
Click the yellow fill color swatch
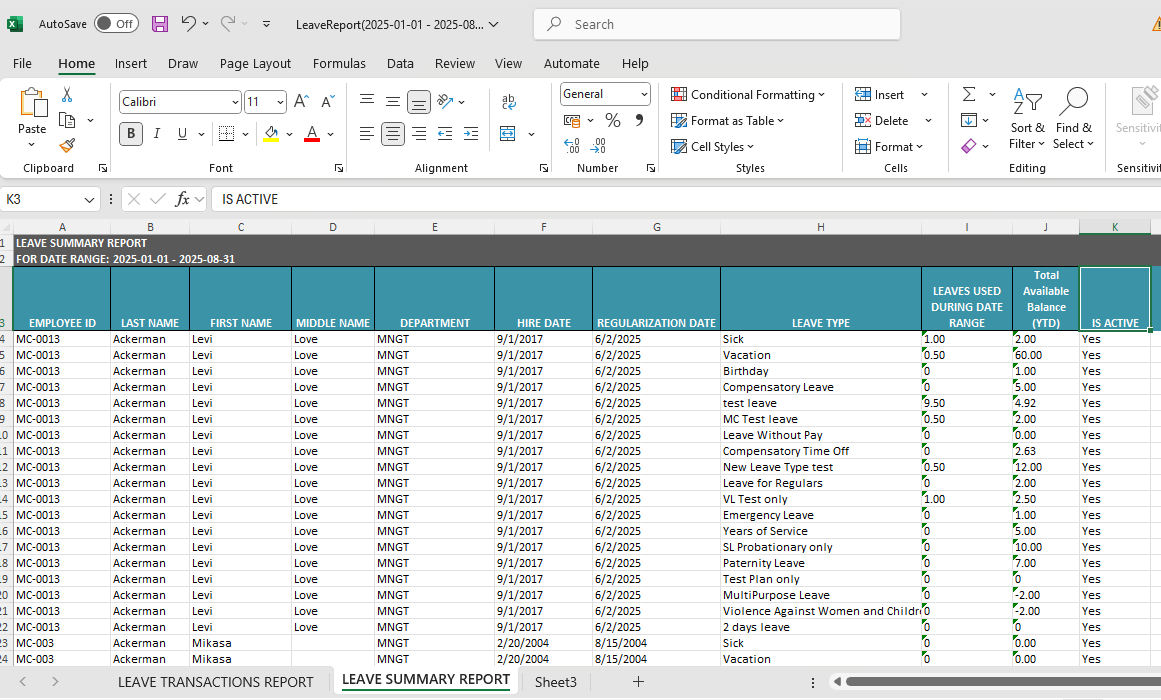(271, 134)
